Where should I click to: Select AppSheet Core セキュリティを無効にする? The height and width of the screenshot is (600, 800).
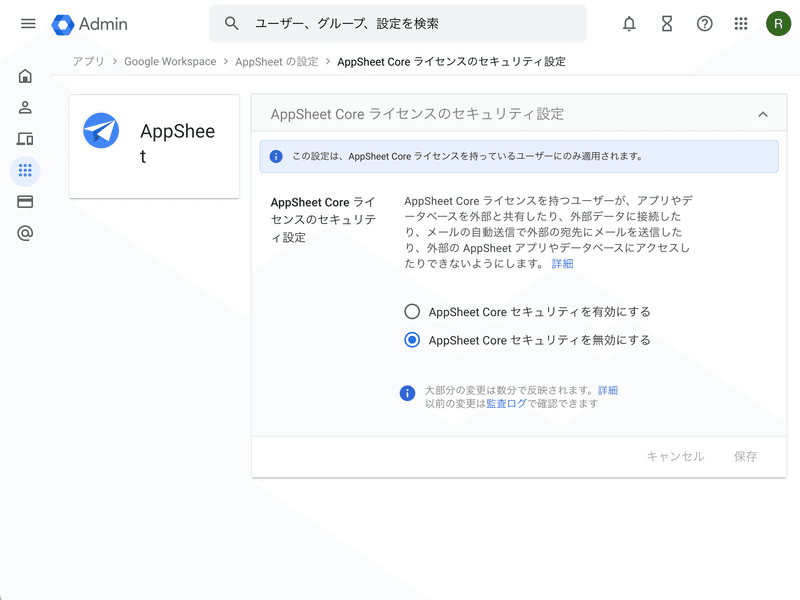[412, 340]
